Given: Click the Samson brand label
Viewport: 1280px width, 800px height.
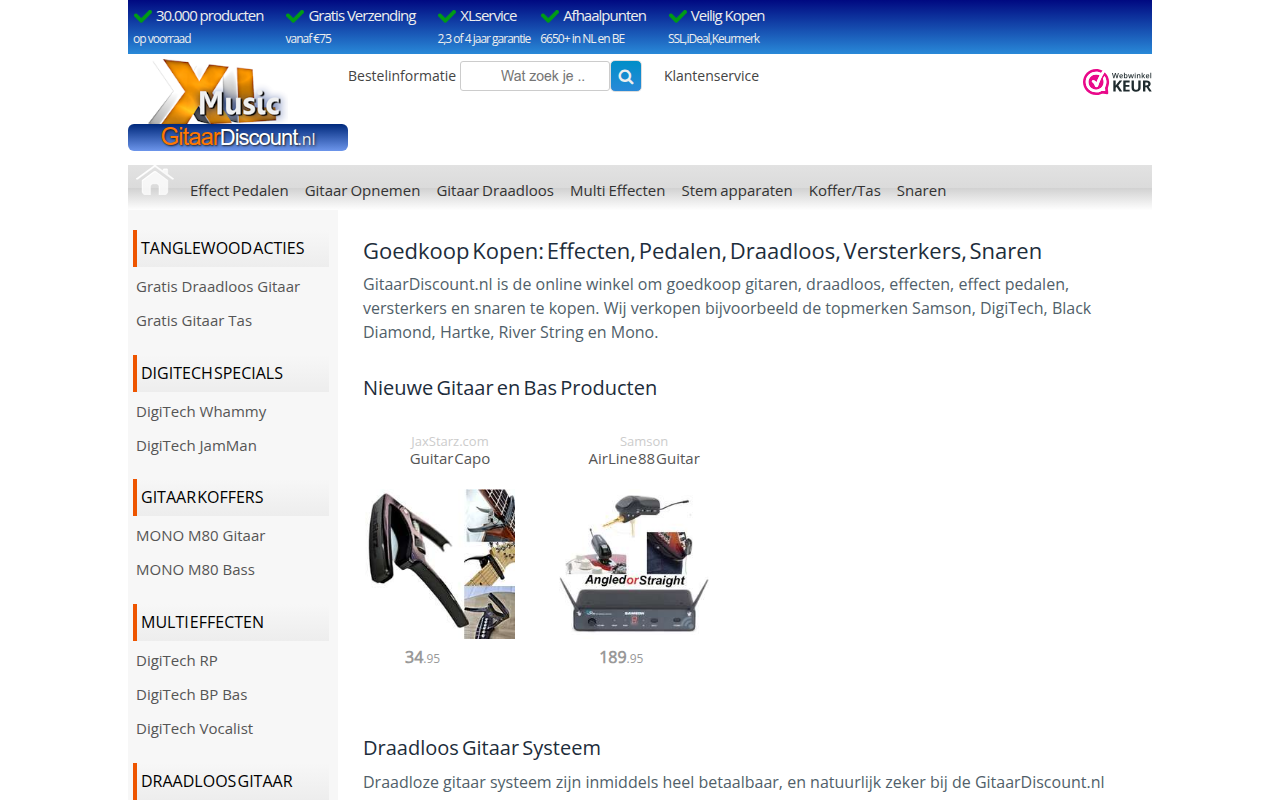Looking at the screenshot, I should 644,441.
